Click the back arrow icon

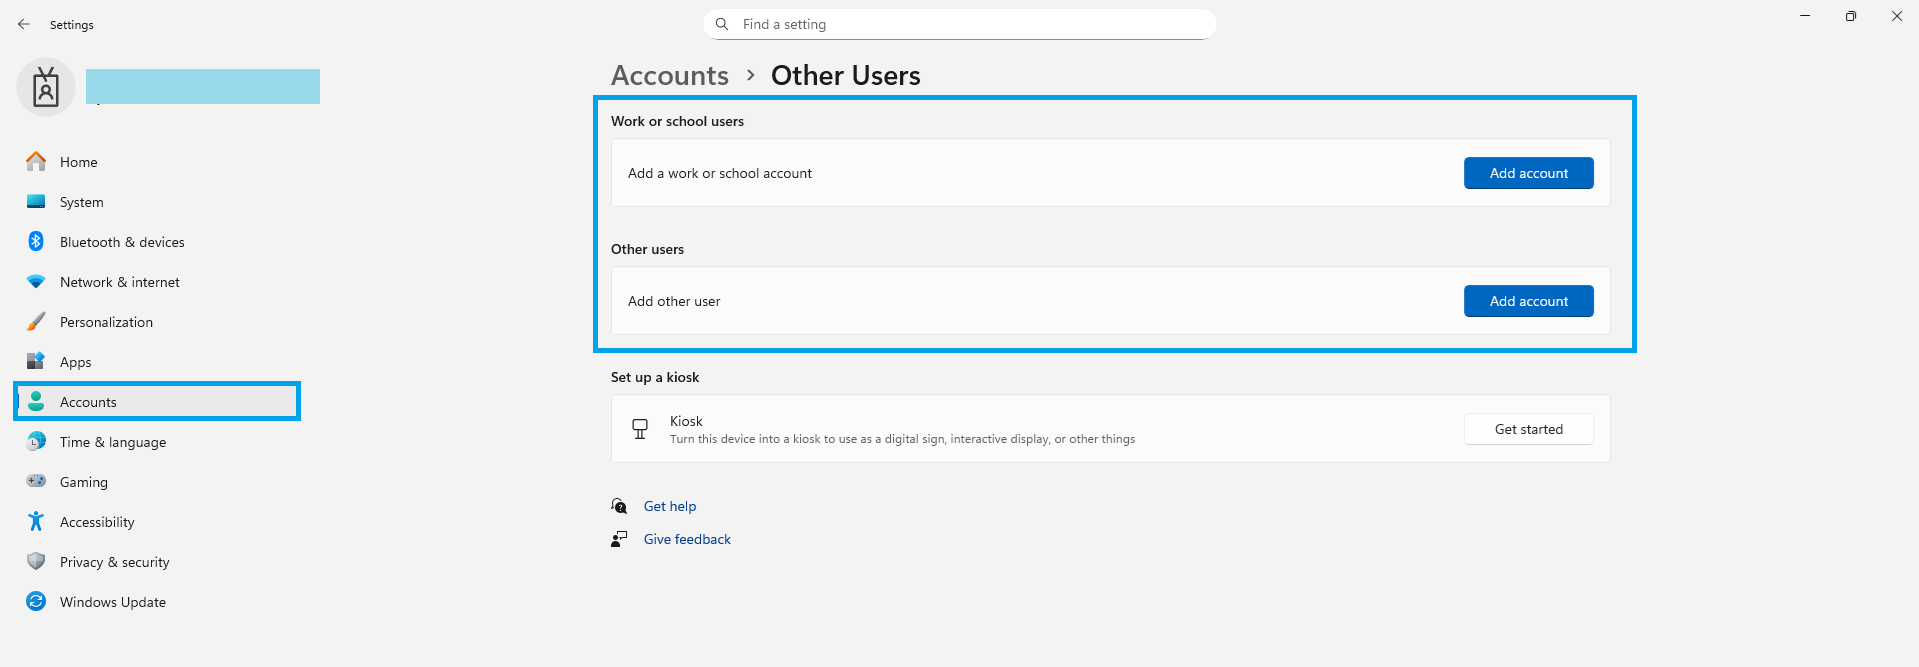[24, 24]
